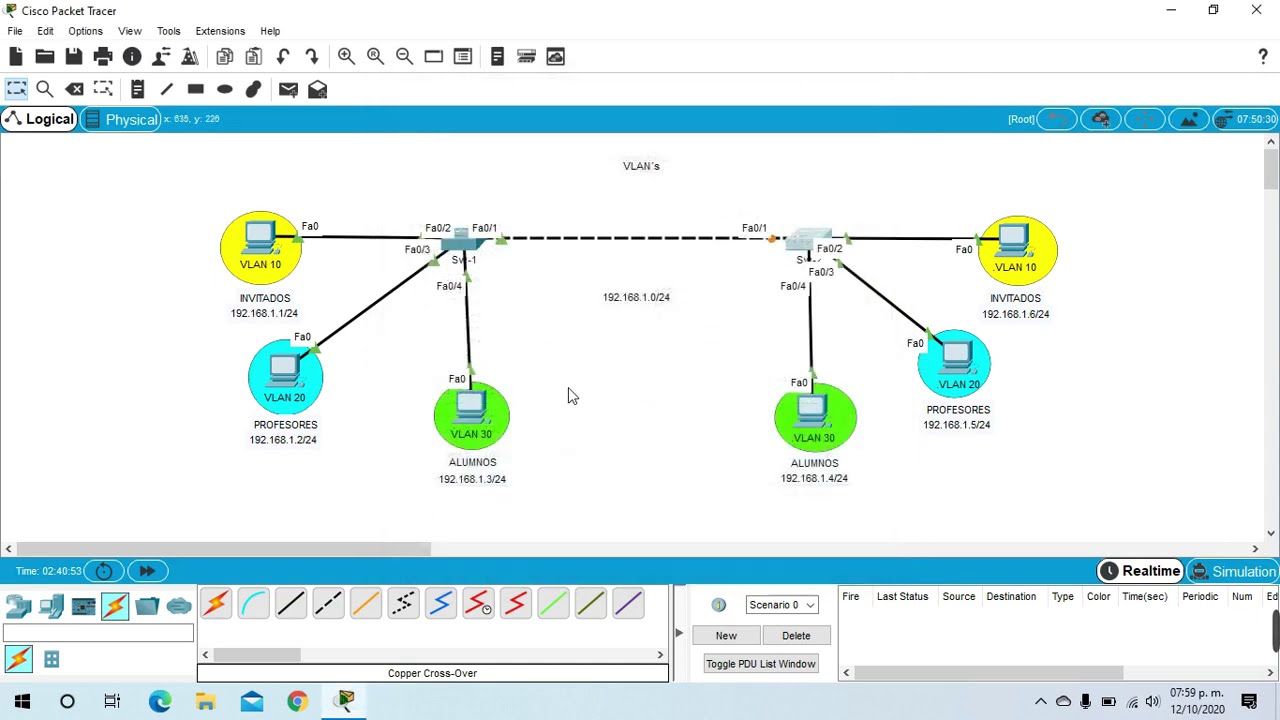1280x720 pixels.
Task: Switch to the Logical workspace
Action: pyautogui.click(x=38, y=119)
